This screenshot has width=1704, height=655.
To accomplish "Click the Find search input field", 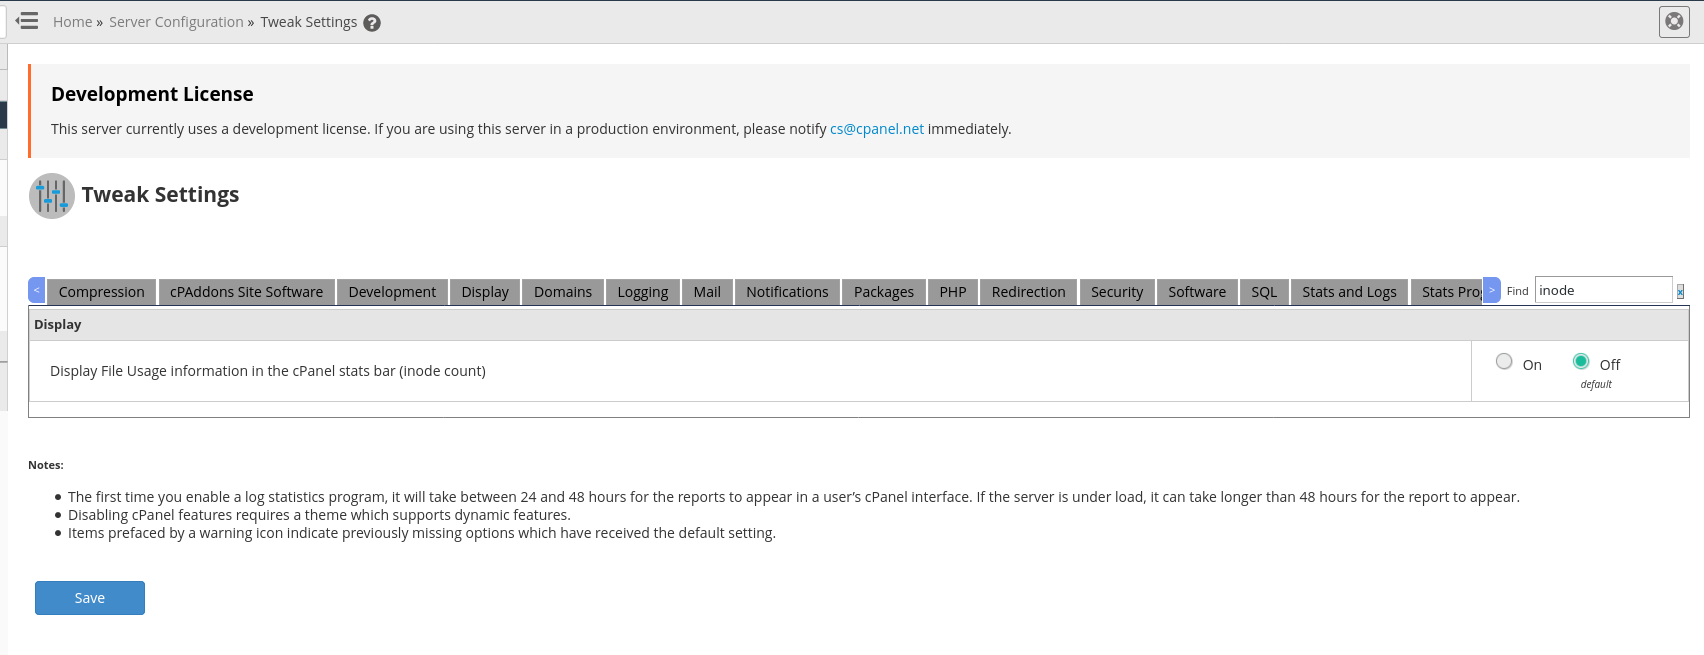I will [x=1602, y=291].
